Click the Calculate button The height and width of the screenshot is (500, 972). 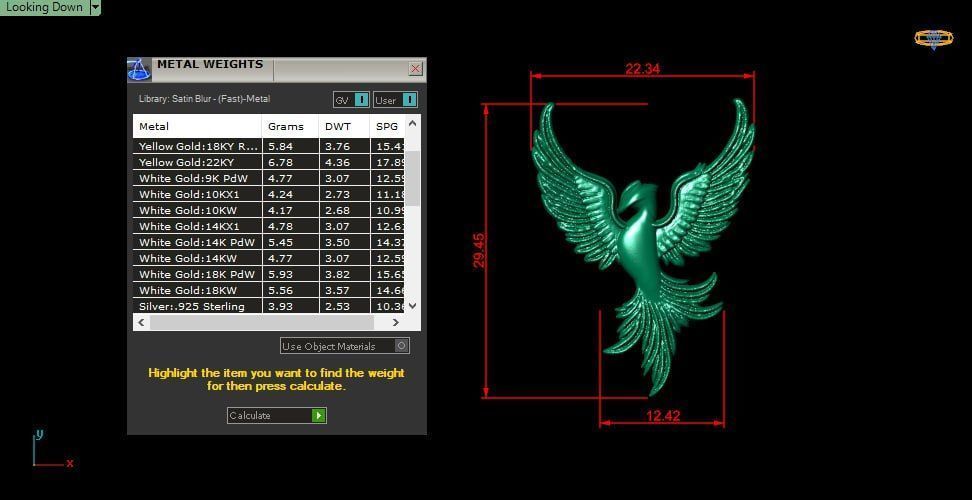[276, 415]
